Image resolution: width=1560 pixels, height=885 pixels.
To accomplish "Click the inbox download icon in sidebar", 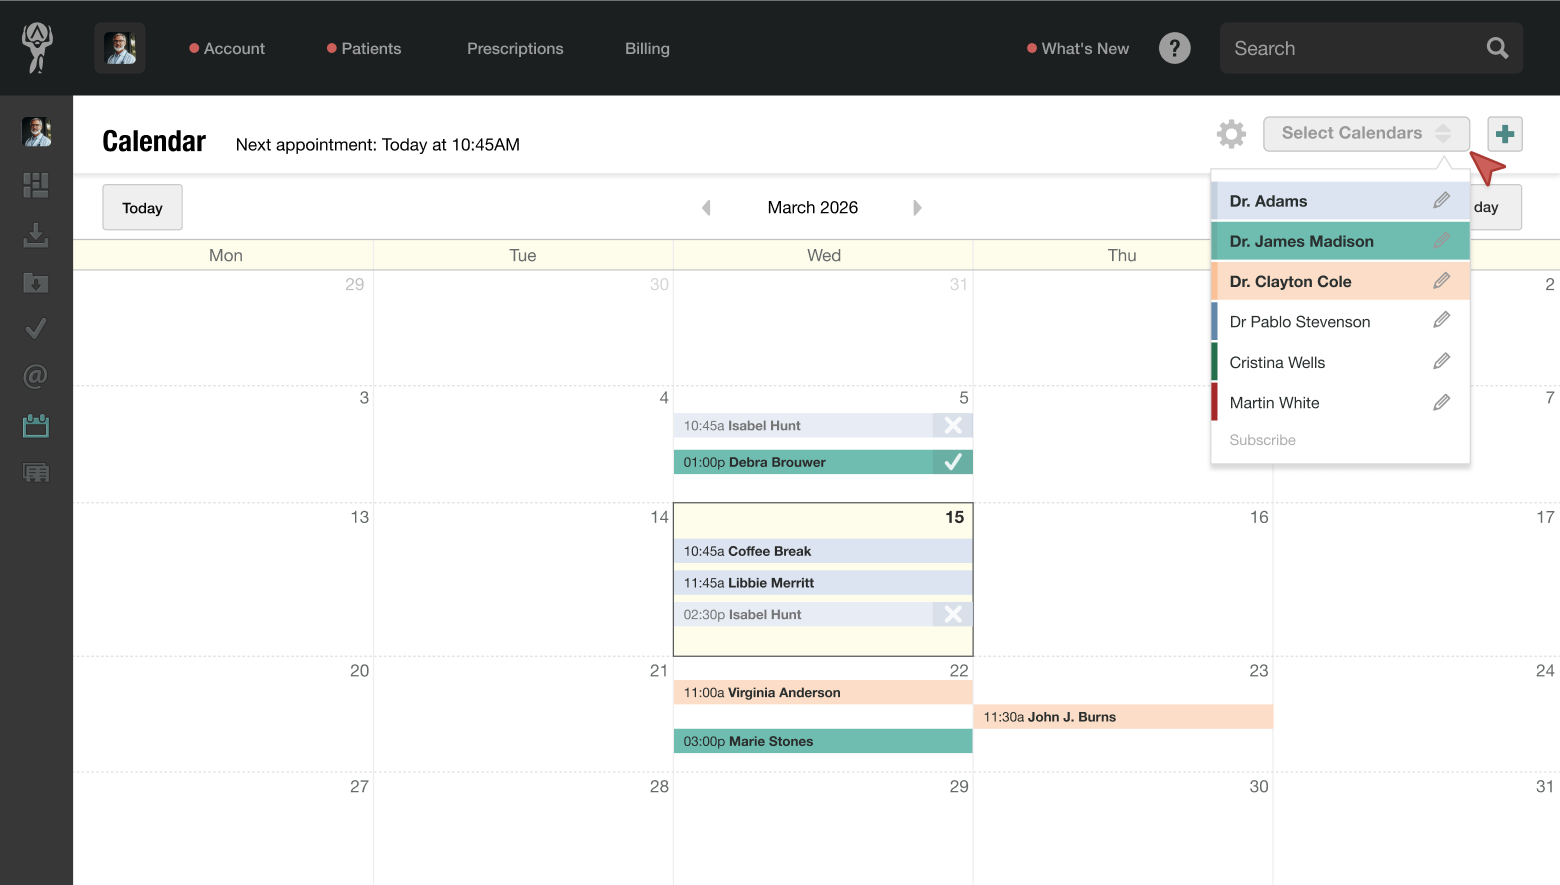I will 35,236.
